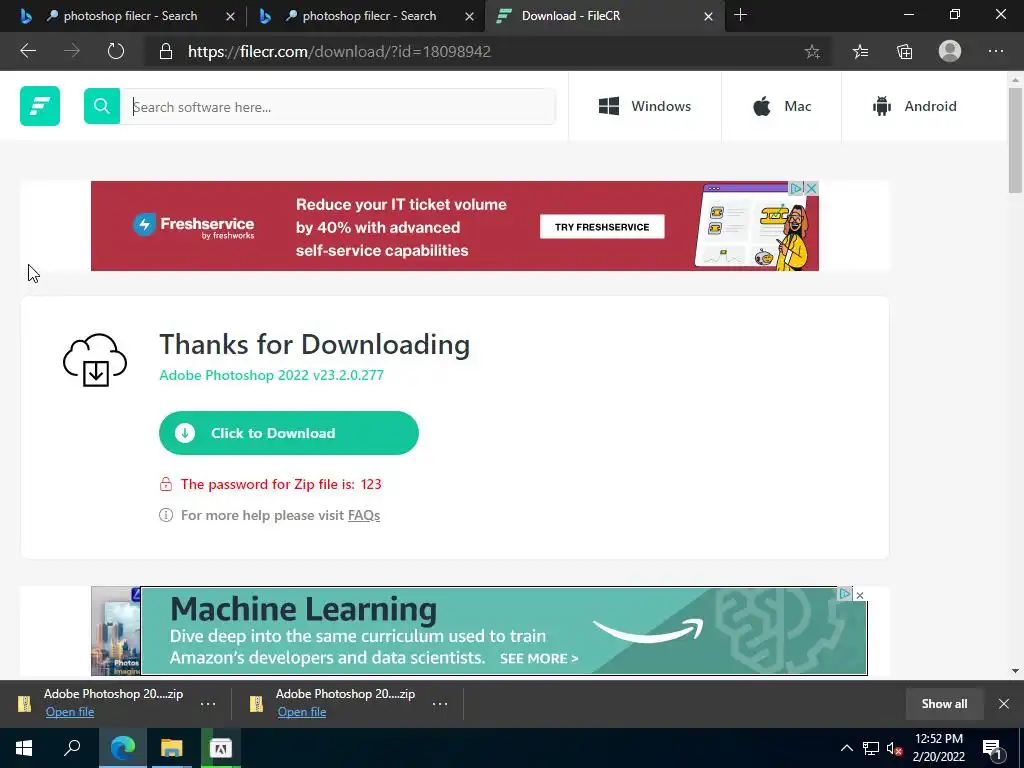Open options for second downloaded zip
This screenshot has height=768, width=1024.
[440, 704]
